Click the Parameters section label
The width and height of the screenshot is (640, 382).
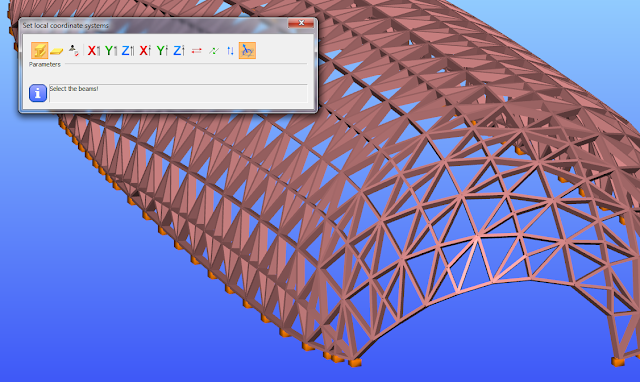tap(44, 64)
